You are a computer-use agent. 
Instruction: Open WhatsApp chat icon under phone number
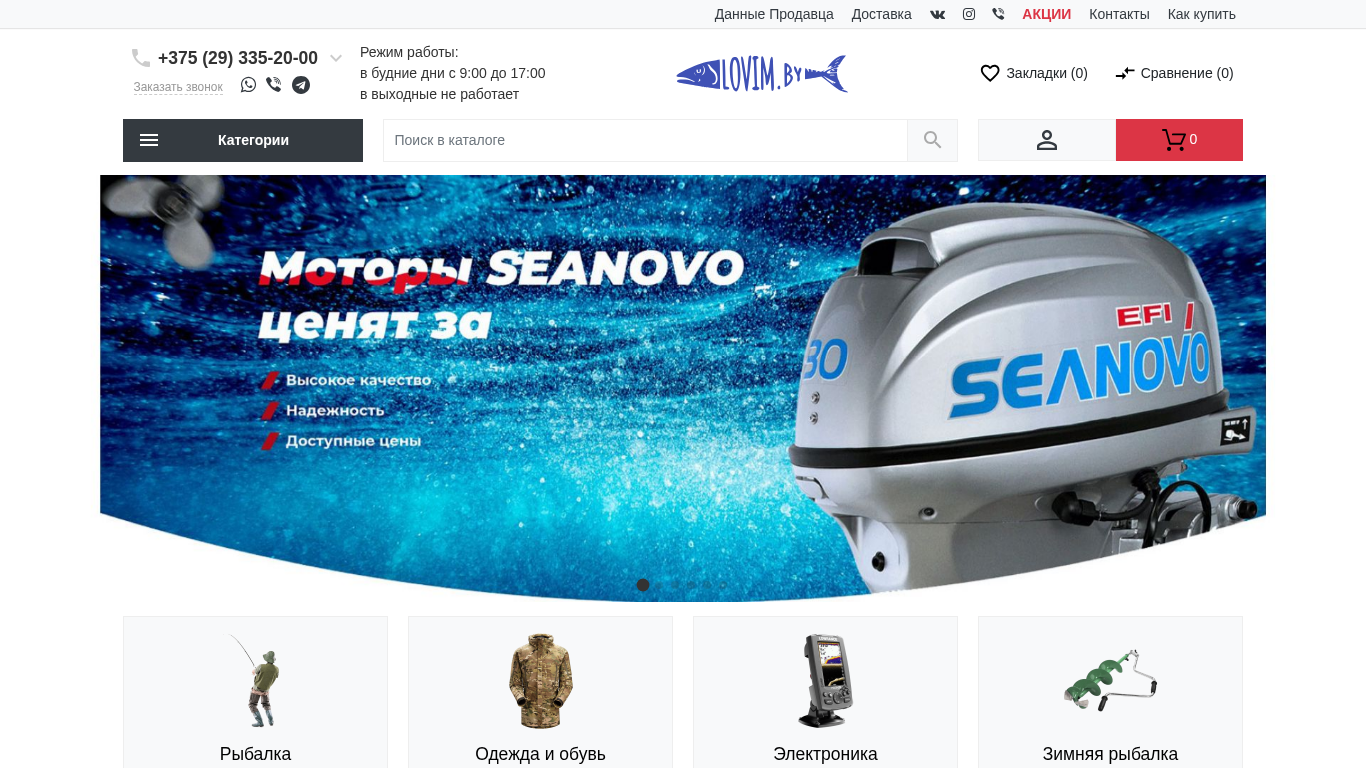coord(248,85)
